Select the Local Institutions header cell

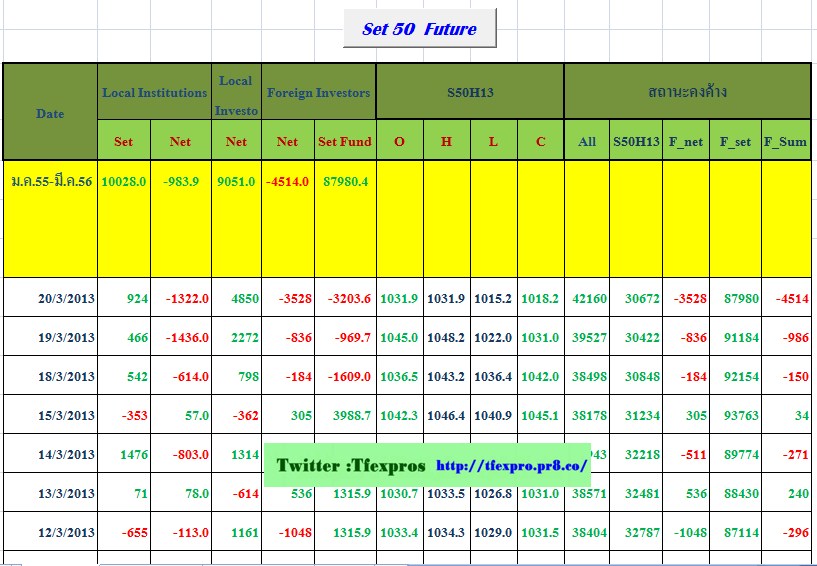coord(154,93)
